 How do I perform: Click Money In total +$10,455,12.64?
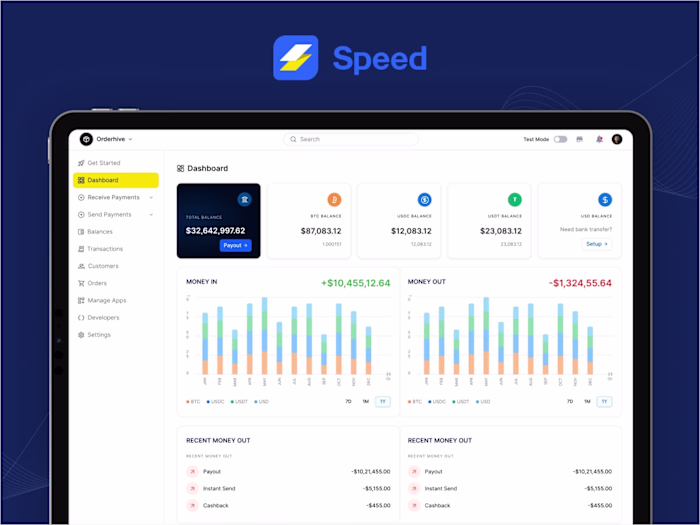click(355, 283)
